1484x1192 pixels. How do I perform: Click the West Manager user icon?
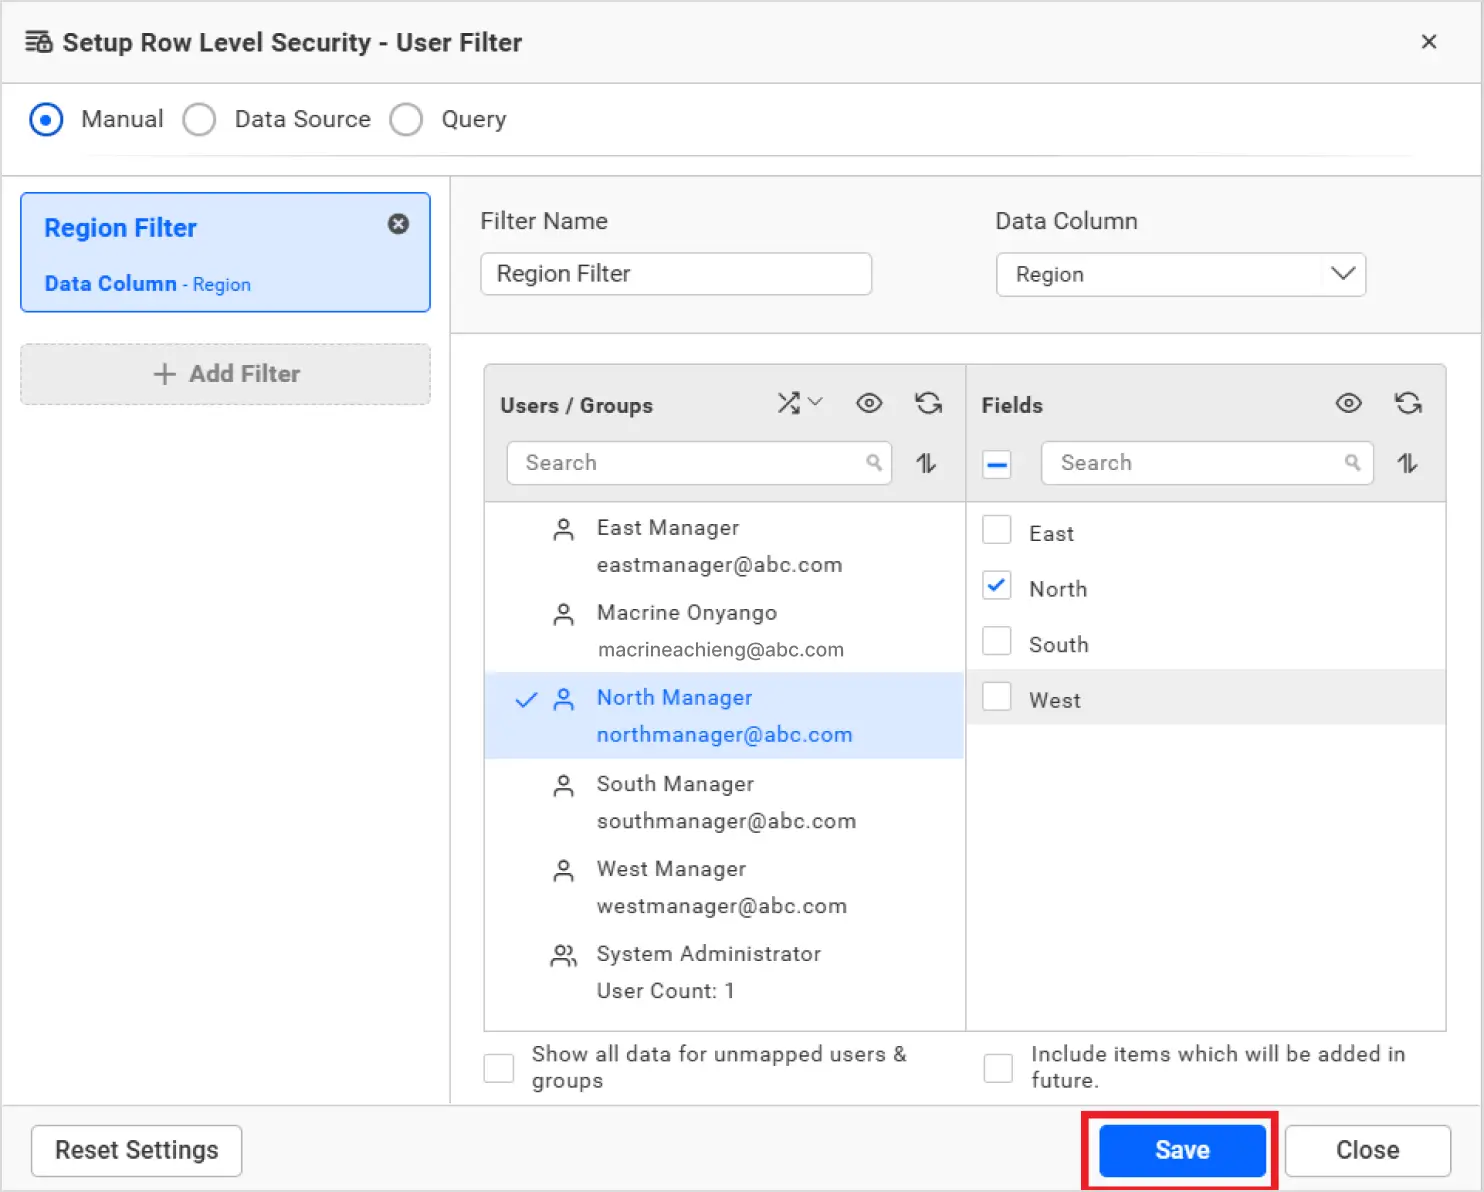click(x=564, y=871)
